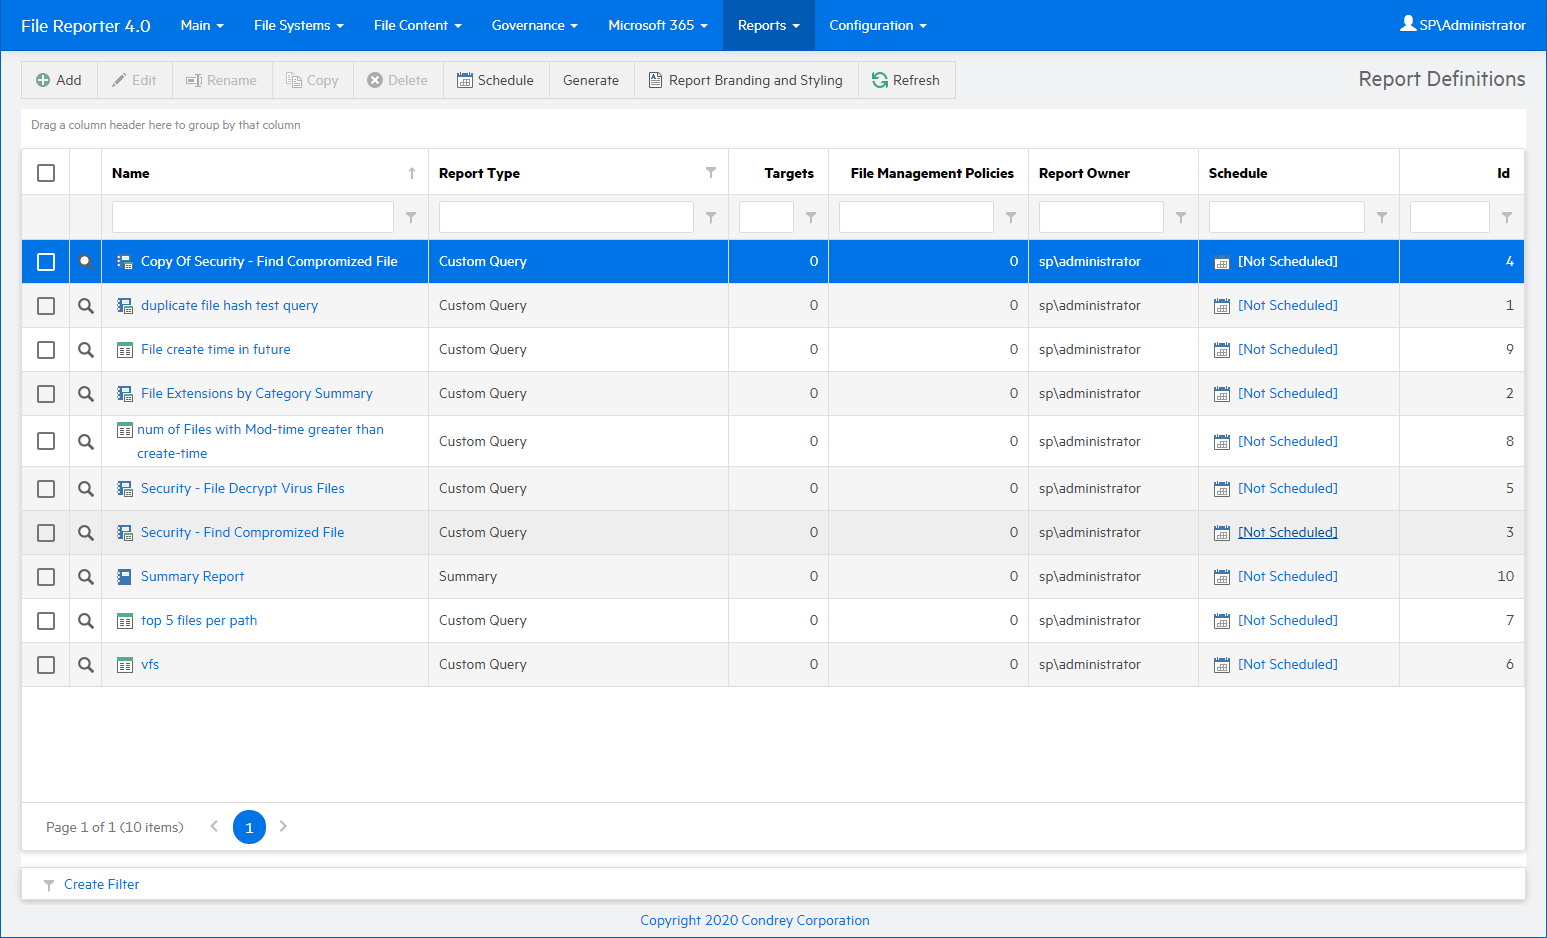Click the Refresh icon in toolbar

(x=880, y=80)
